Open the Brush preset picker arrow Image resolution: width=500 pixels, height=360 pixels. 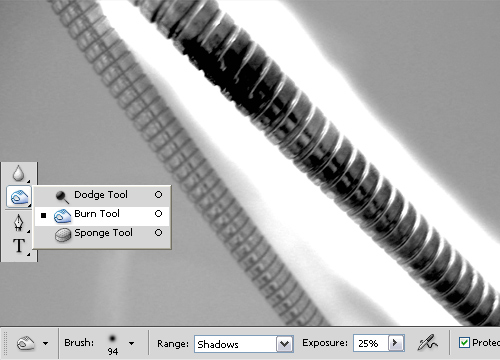[x=132, y=343]
